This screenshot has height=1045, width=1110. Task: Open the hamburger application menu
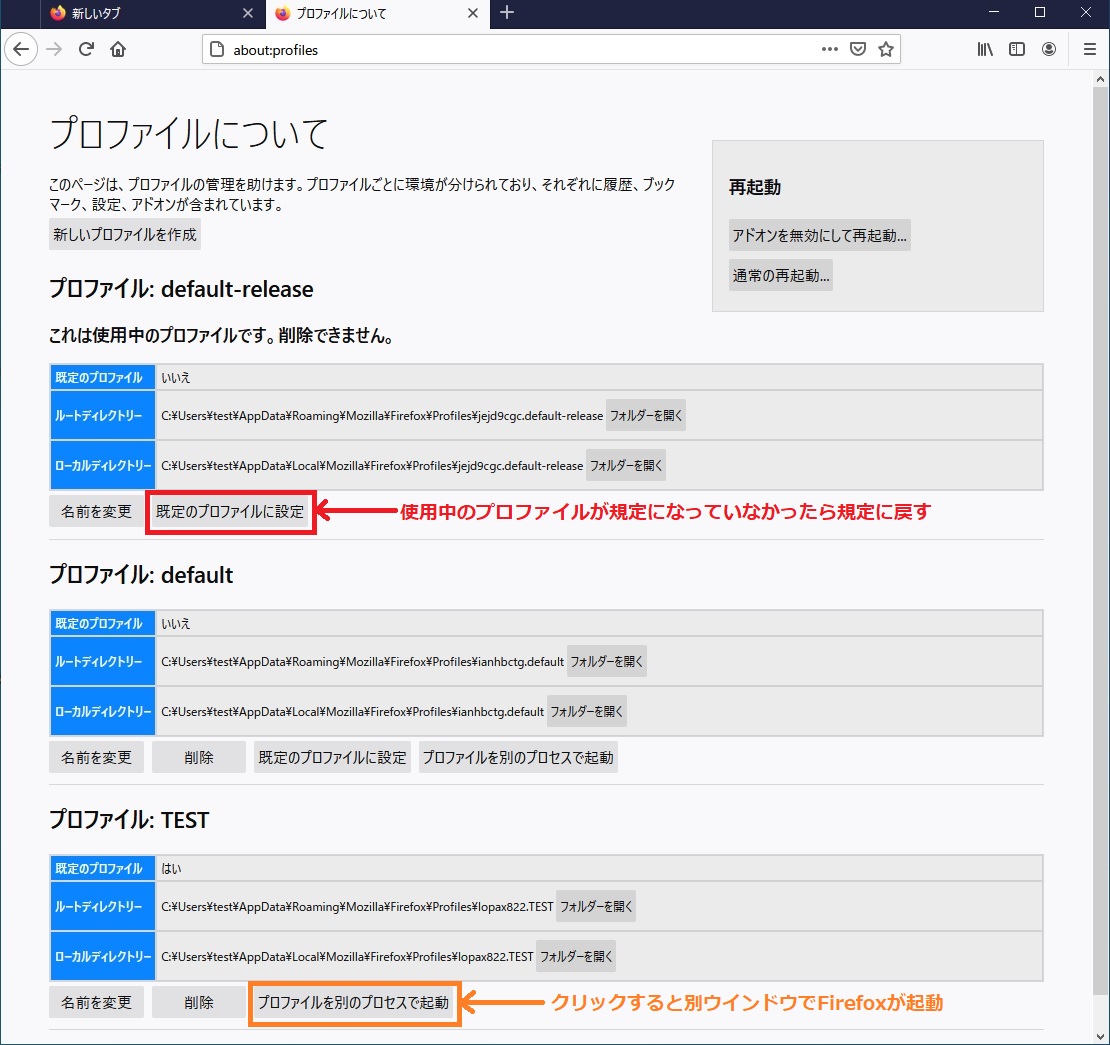[x=1090, y=49]
